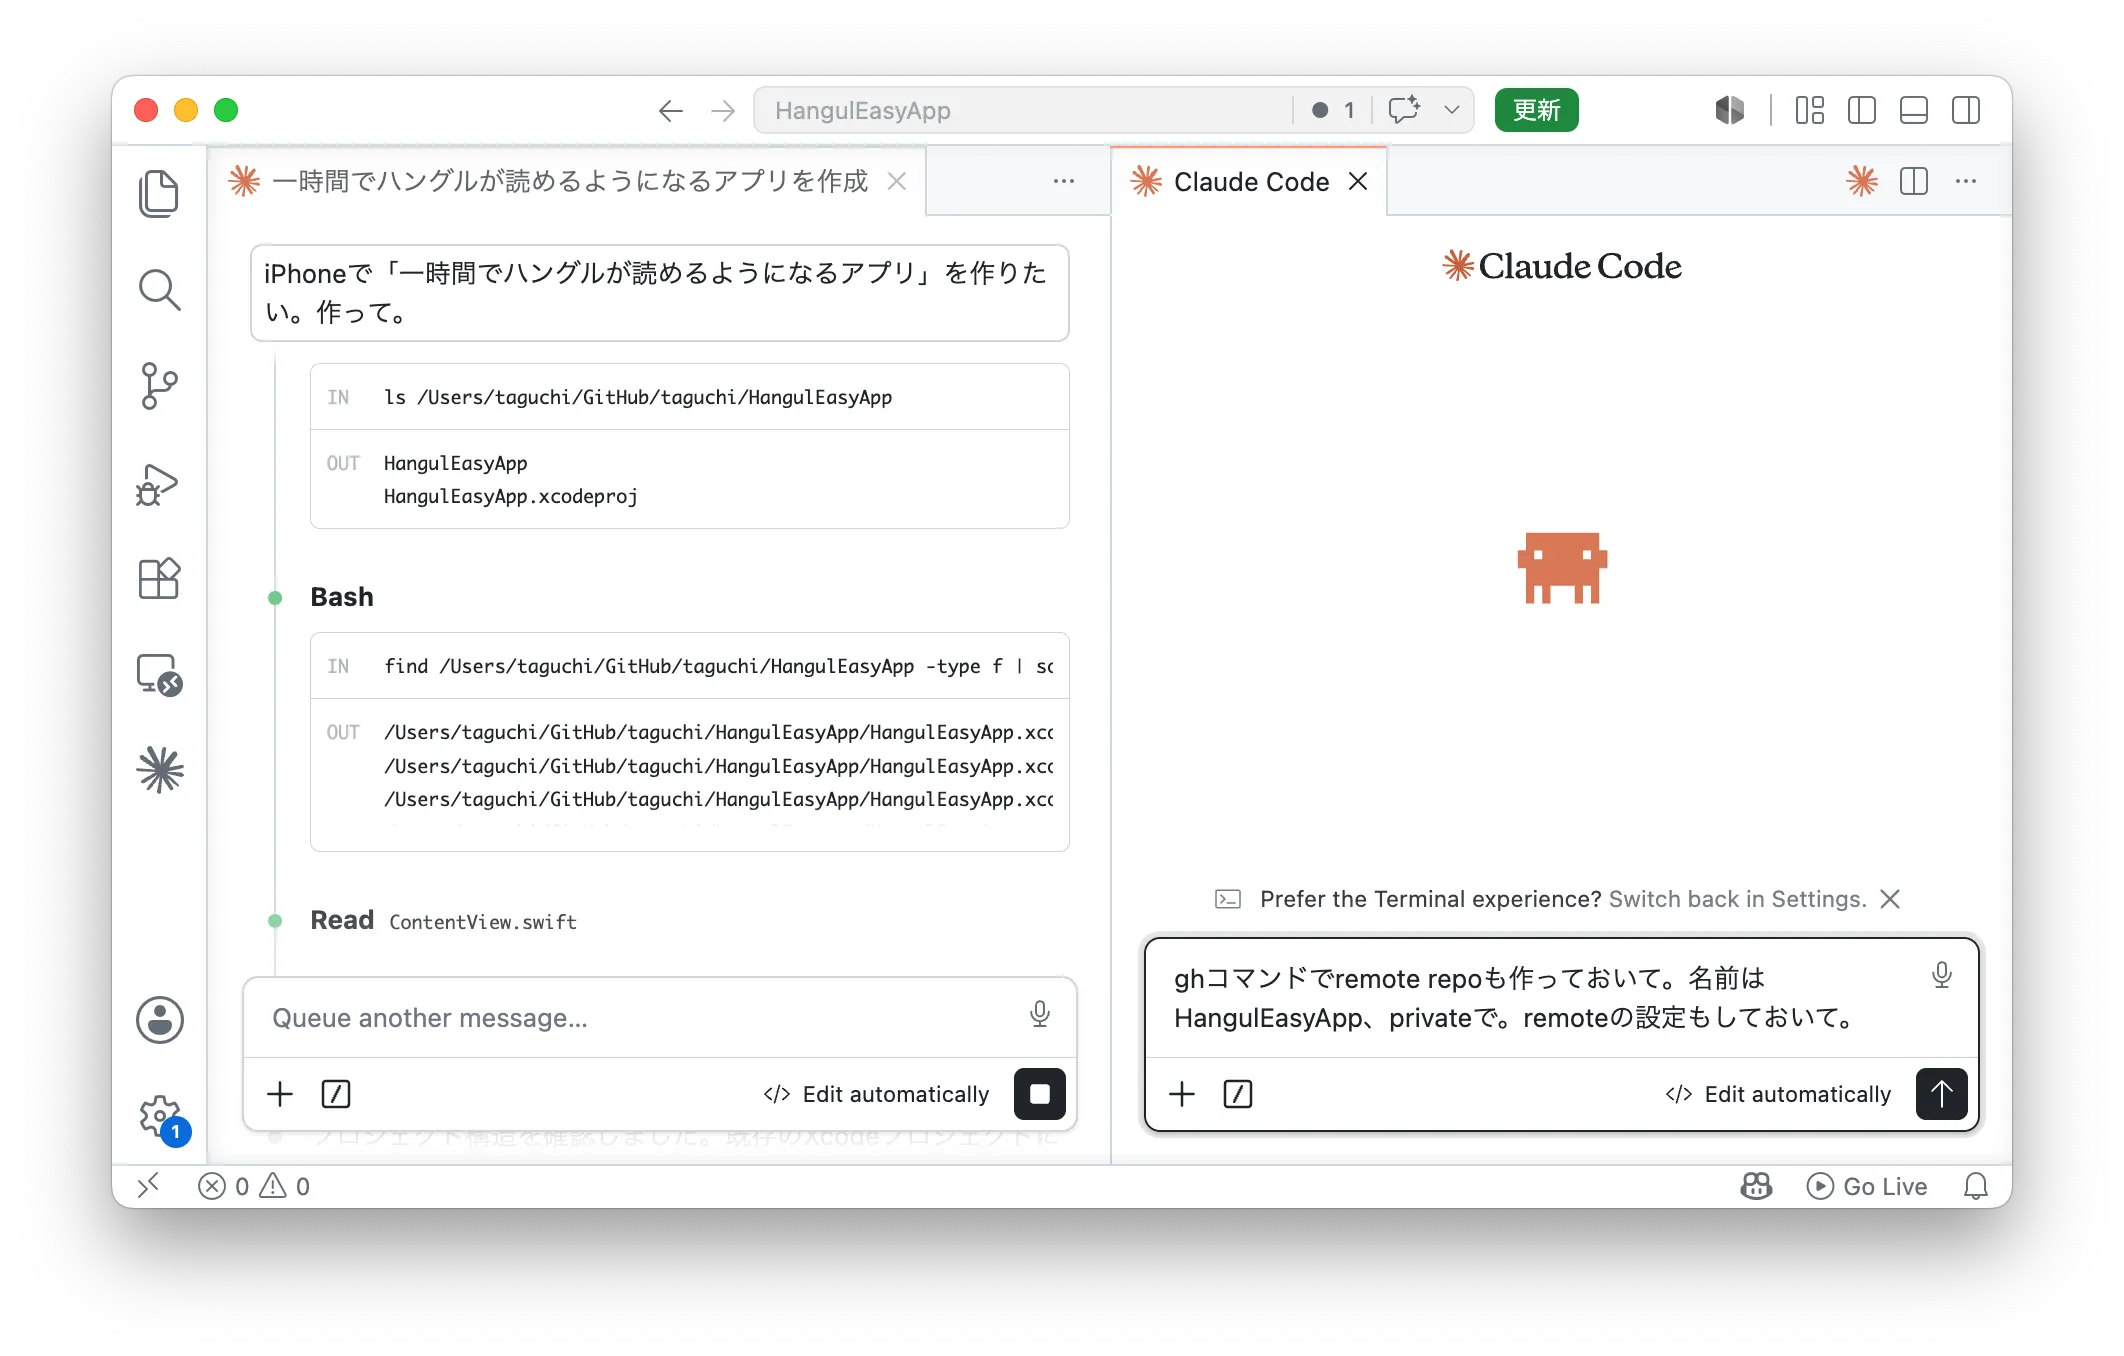Viewport: 2124px width, 1356px height.
Task: Open the Manage settings gear
Action: pos(159,1116)
